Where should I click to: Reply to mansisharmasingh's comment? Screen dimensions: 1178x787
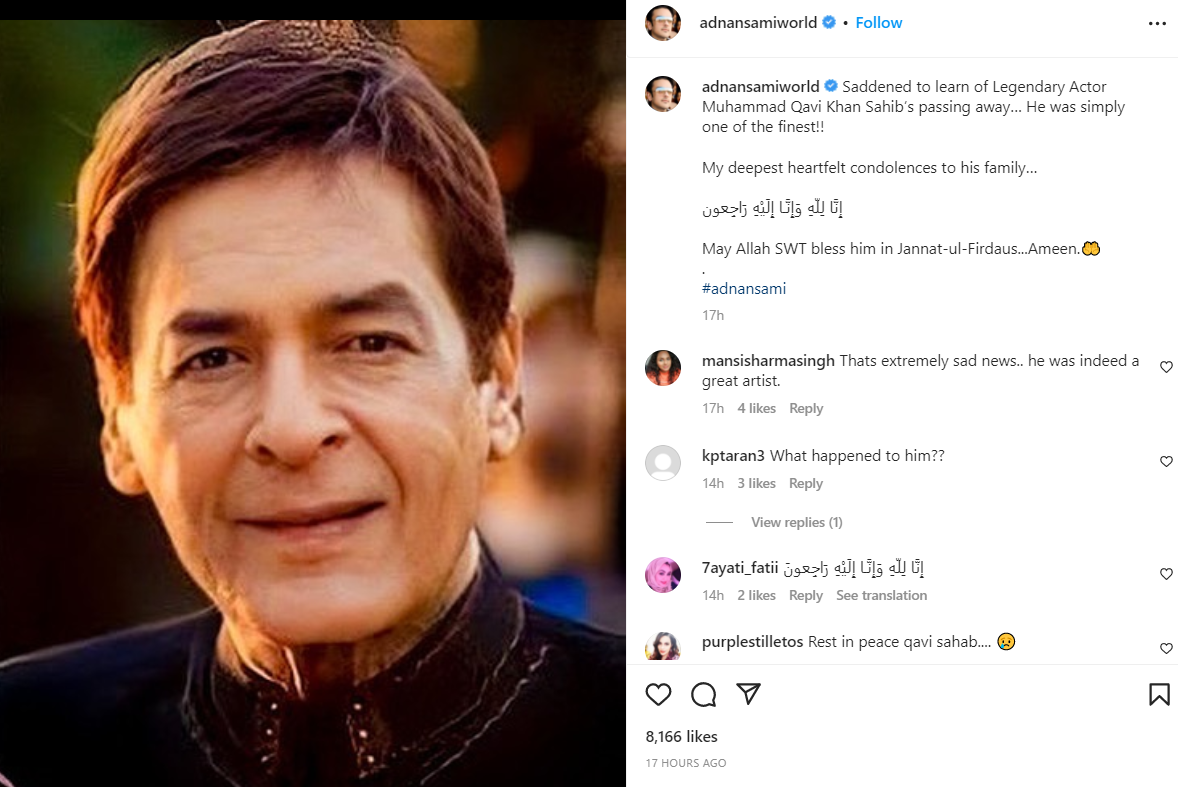pos(806,408)
